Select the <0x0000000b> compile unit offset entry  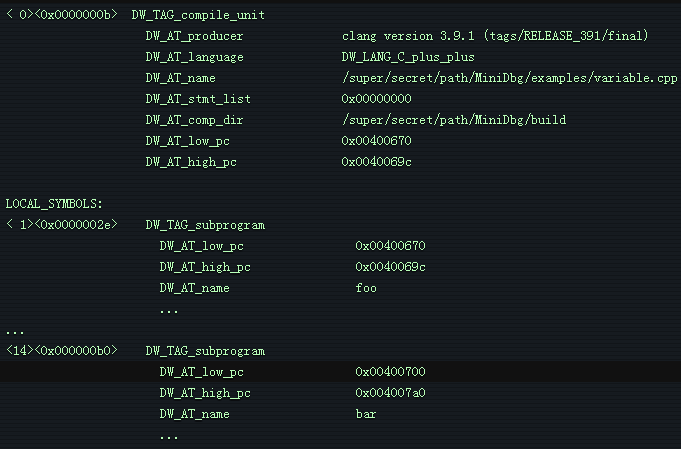76,15
